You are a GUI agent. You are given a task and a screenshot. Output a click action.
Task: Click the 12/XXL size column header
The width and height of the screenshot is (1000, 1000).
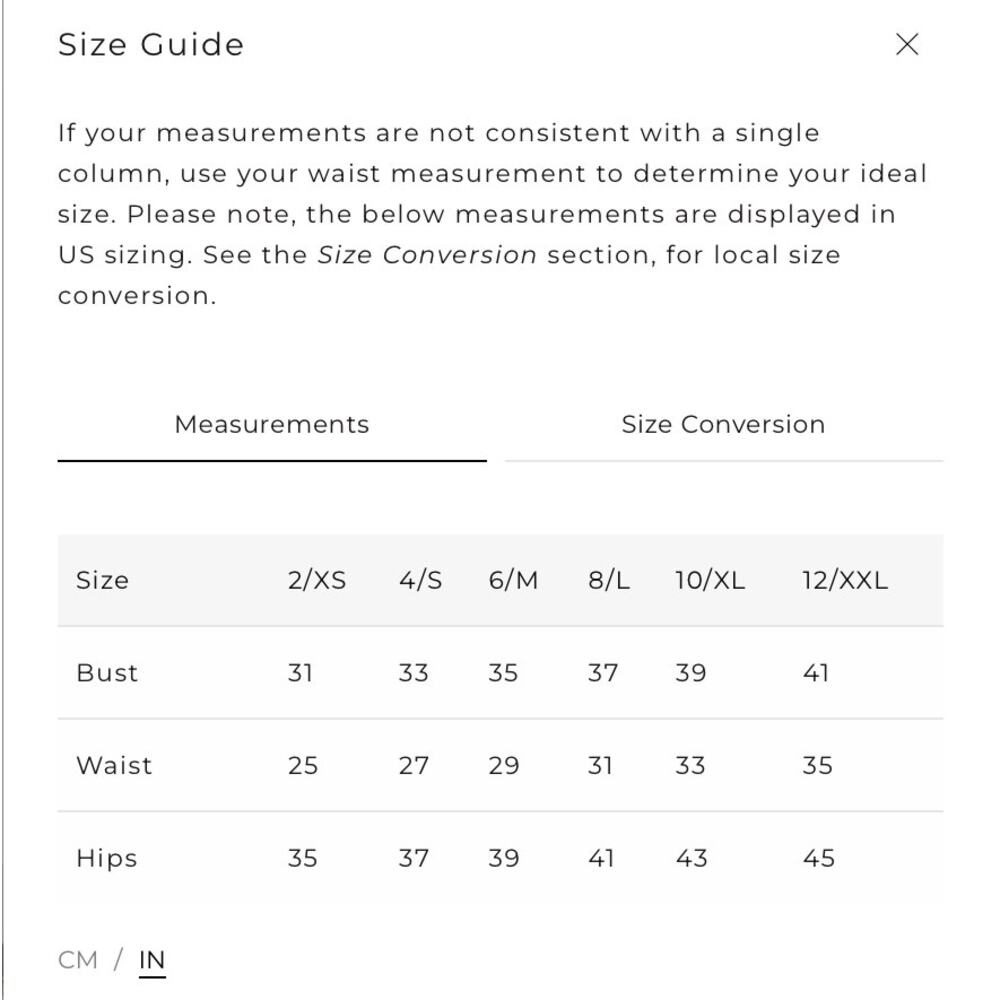click(844, 580)
